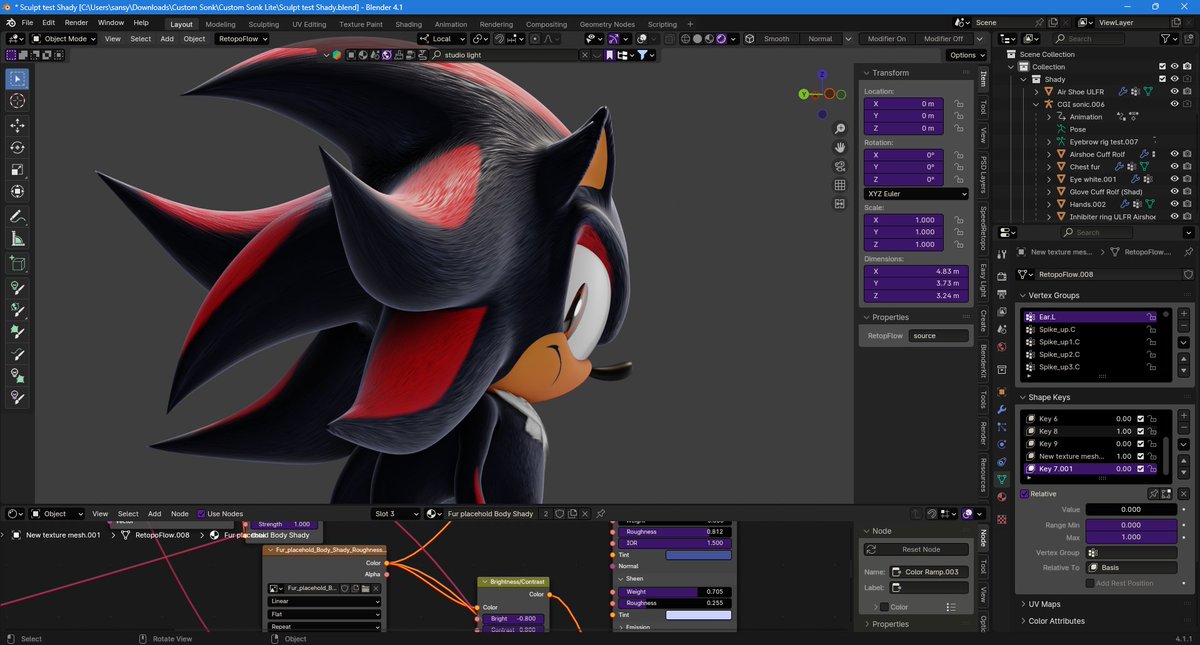This screenshot has height=645, width=1200.
Task: Toggle the camera view icon
Action: [x=840, y=166]
